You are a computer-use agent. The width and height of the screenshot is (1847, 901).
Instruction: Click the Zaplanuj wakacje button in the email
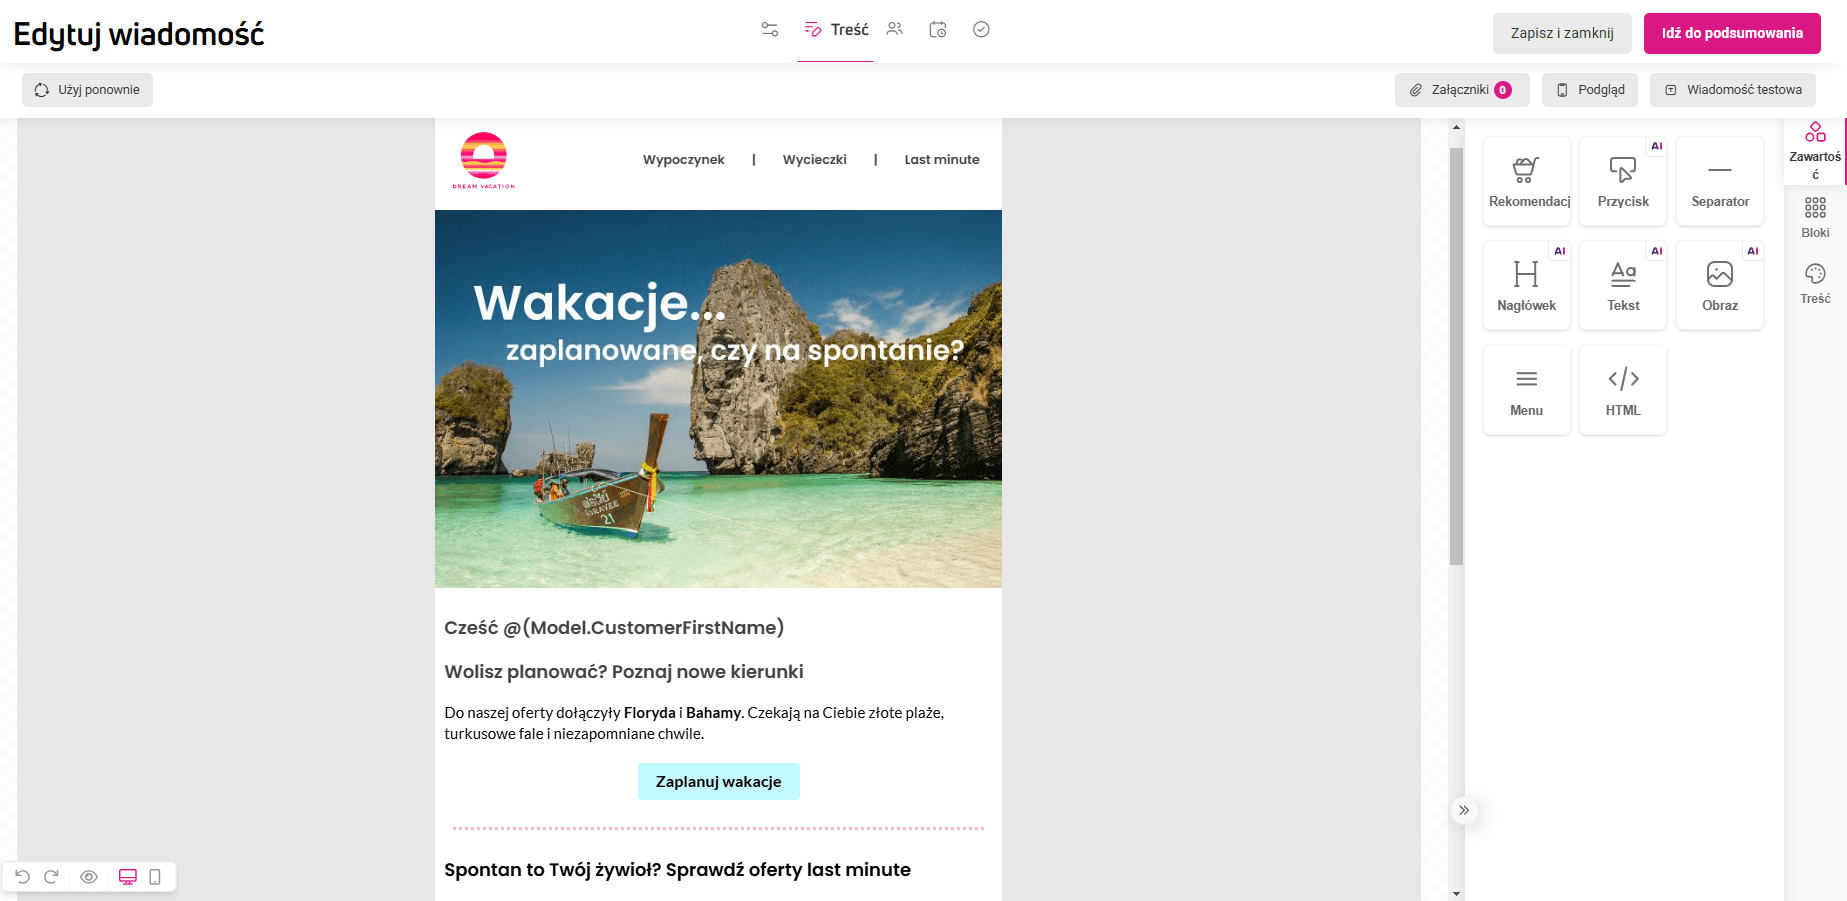click(x=718, y=782)
